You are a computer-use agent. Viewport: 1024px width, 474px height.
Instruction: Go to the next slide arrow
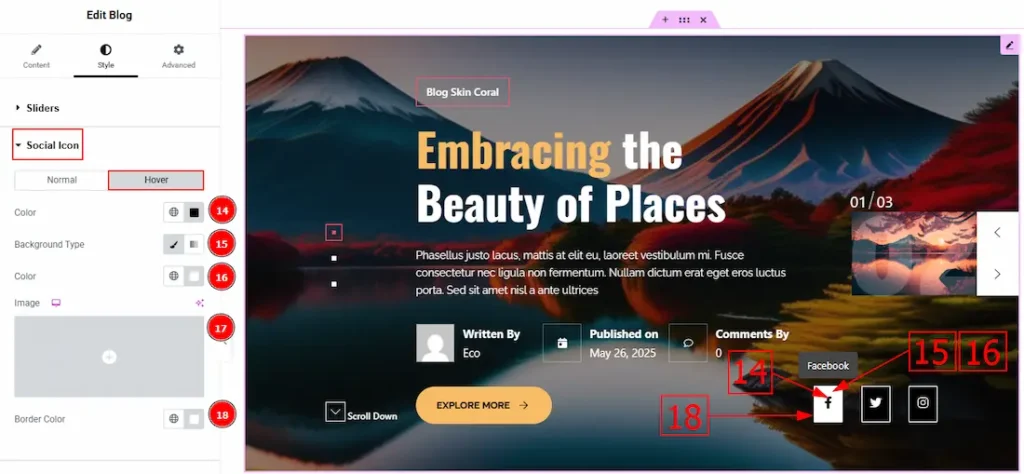[x=997, y=274]
